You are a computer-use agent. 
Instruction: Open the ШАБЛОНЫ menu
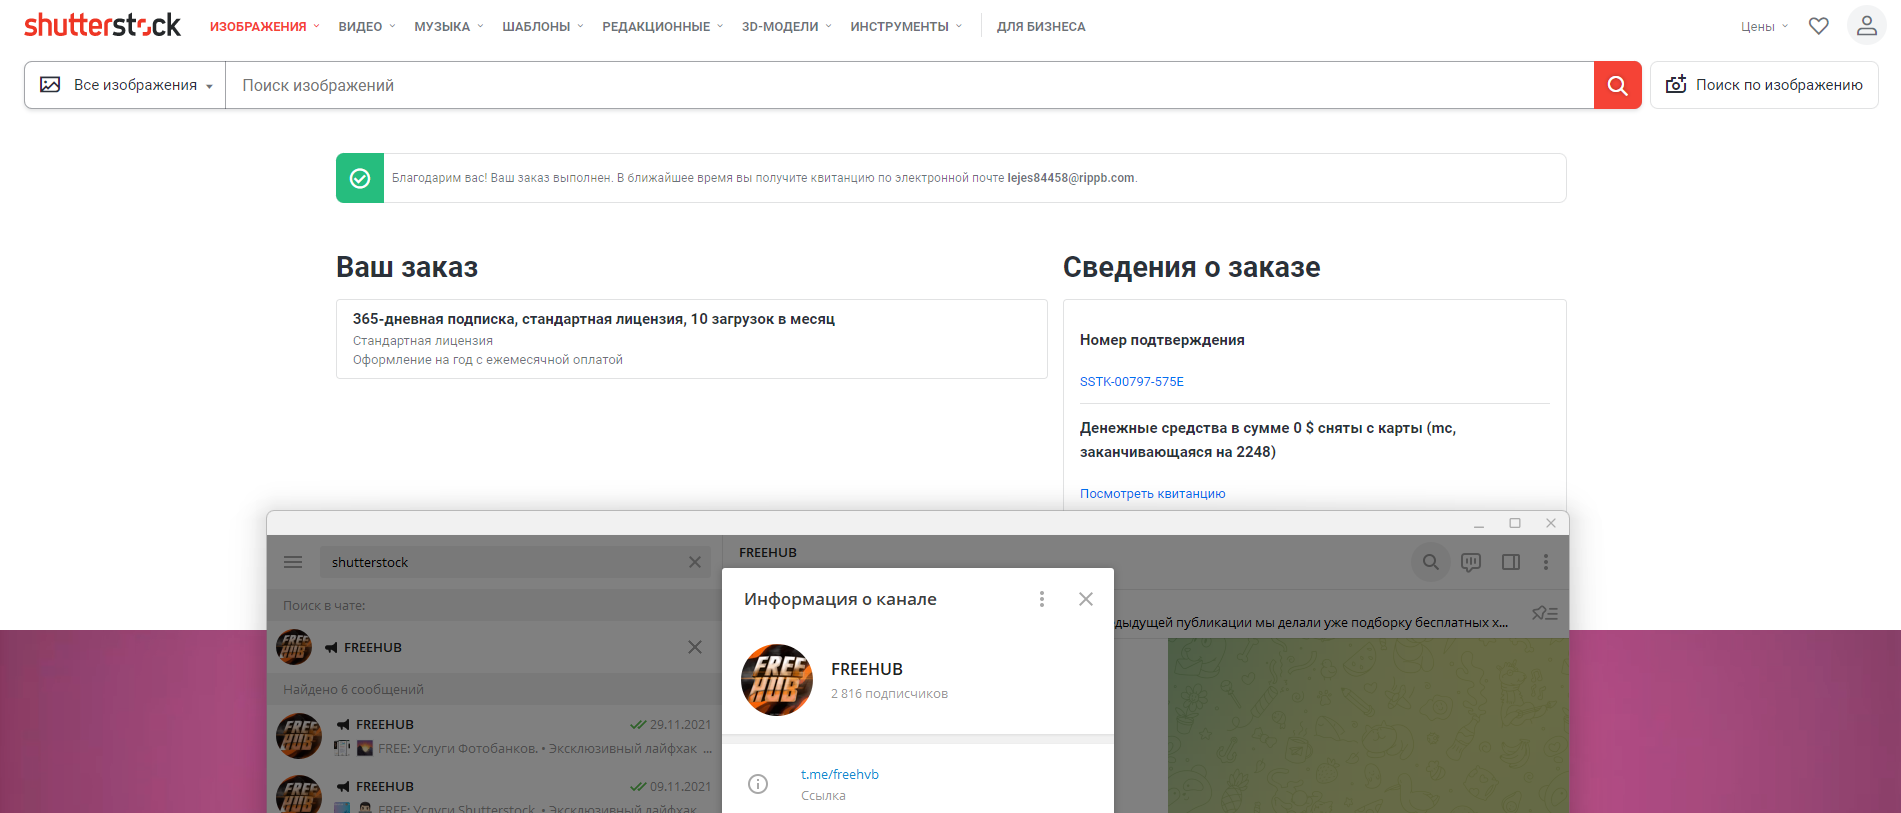coord(543,27)
